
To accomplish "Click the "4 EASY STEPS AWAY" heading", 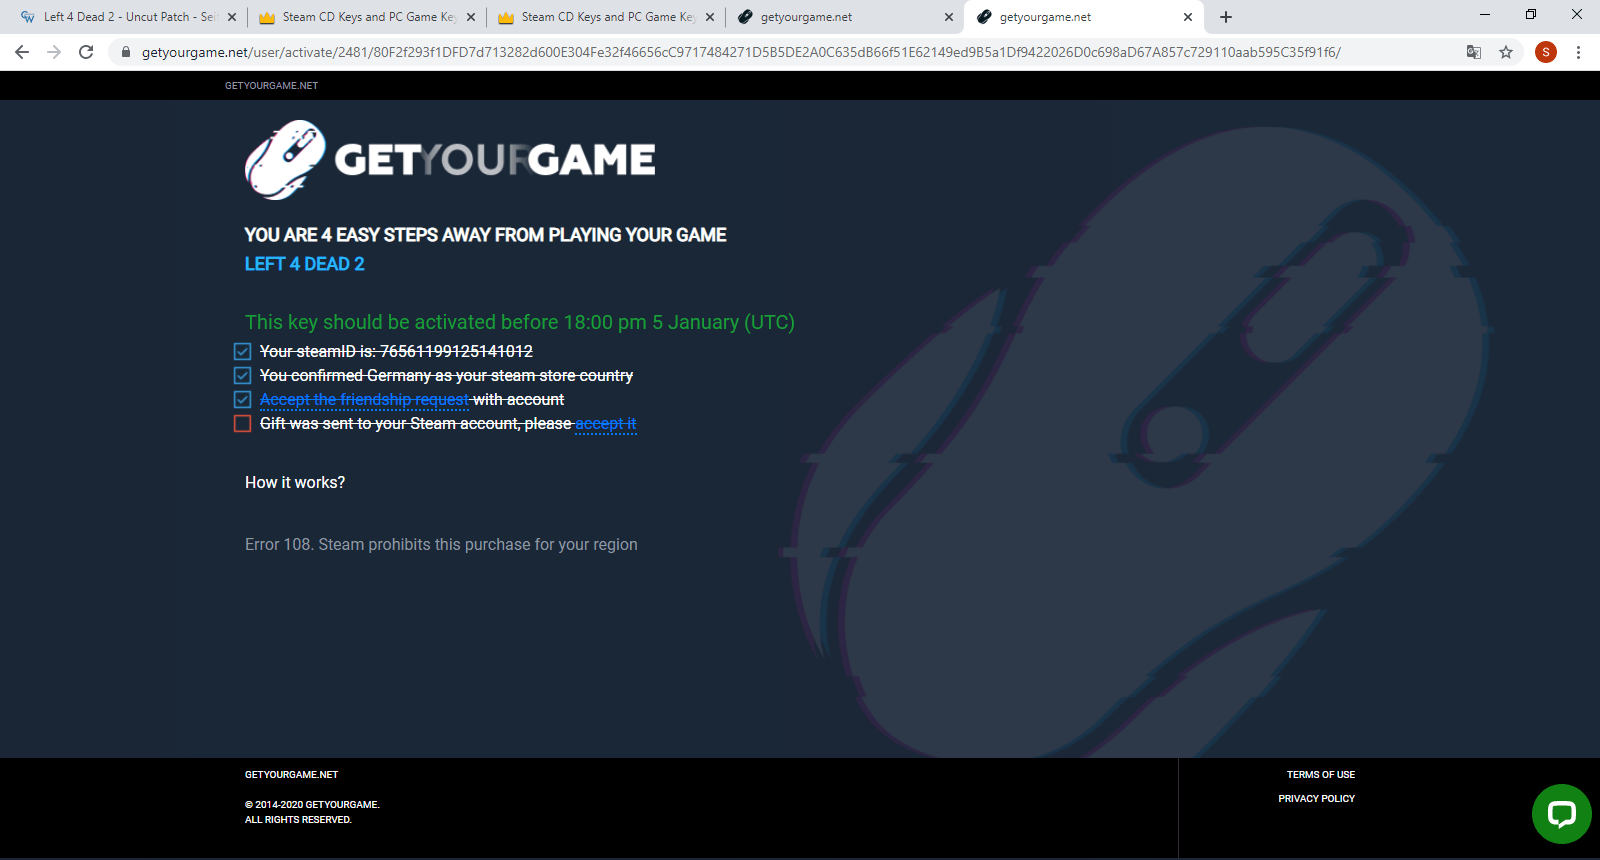I will pyautogui.click(x=486, y=235).
